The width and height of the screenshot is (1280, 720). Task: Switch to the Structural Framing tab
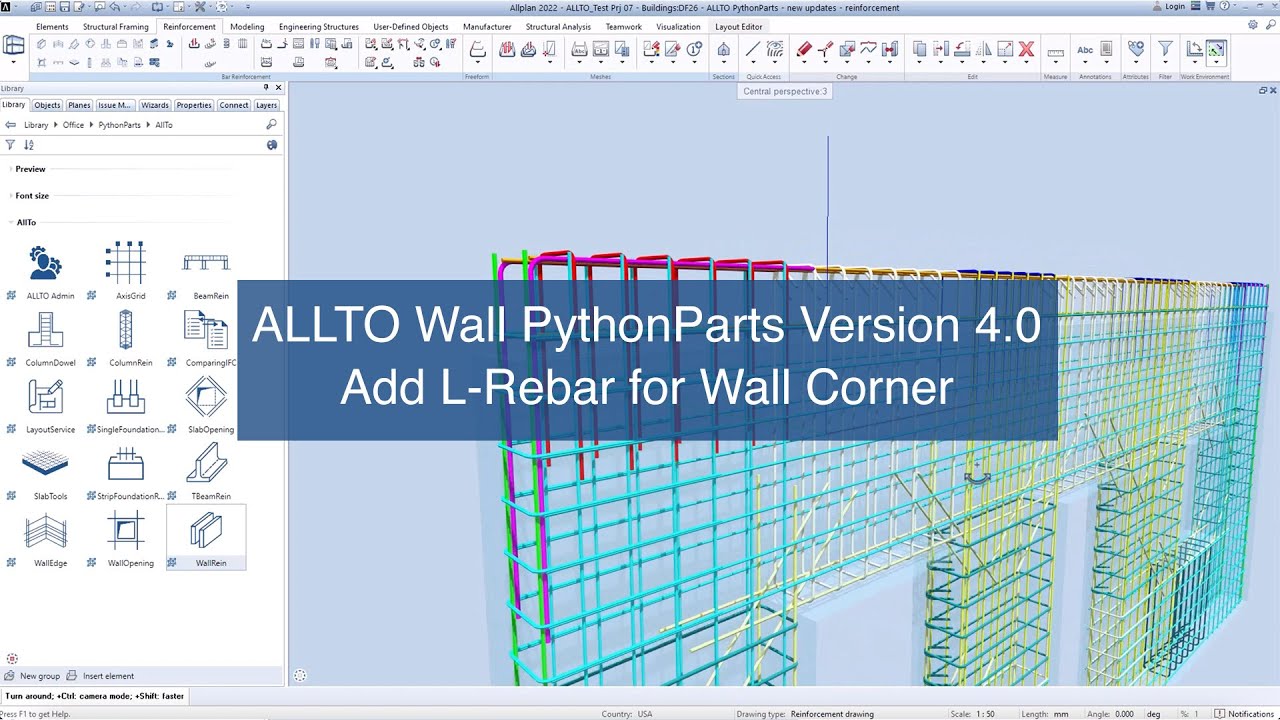point(116,27)
